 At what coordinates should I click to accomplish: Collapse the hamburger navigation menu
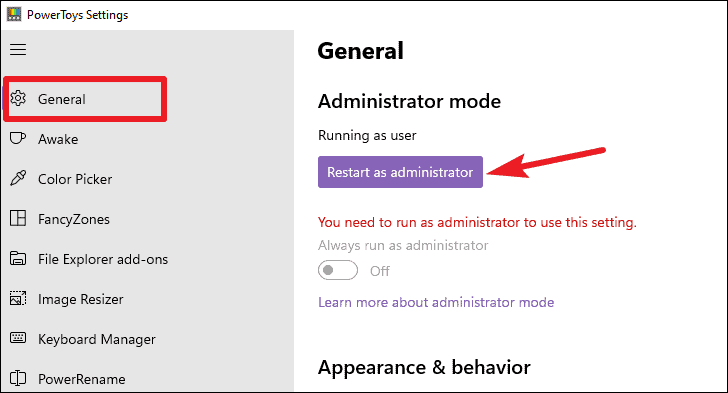[x=18, y=49]
